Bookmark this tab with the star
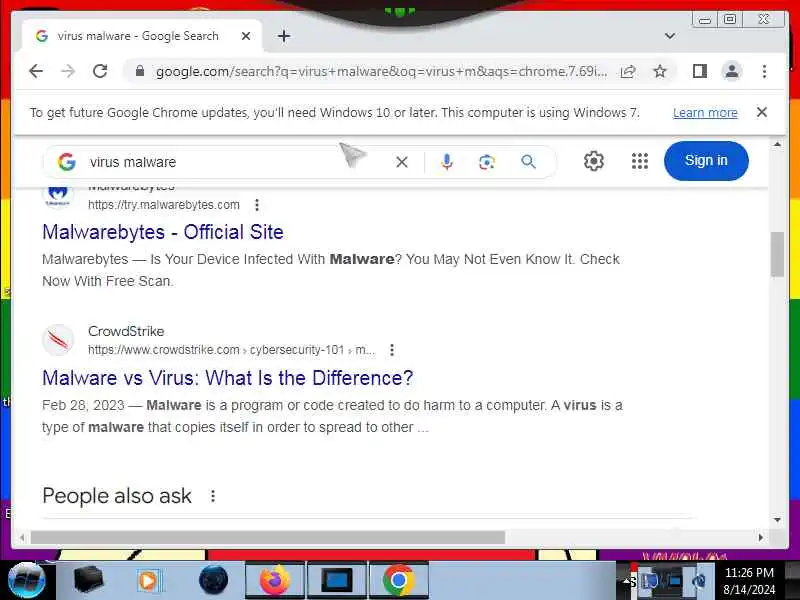800x600 pixels. 660,71
